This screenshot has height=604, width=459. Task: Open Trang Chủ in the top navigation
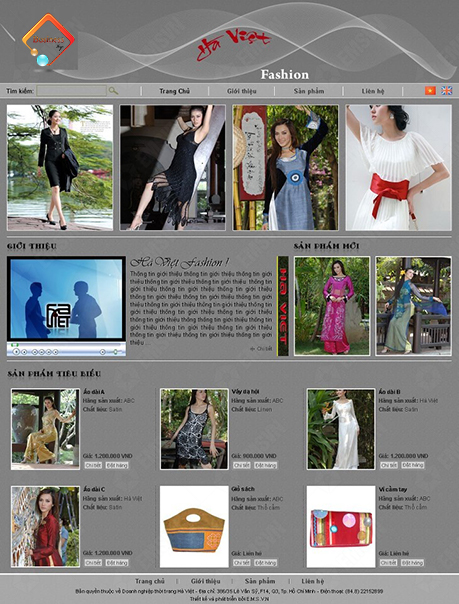click(x=174, y=91)
